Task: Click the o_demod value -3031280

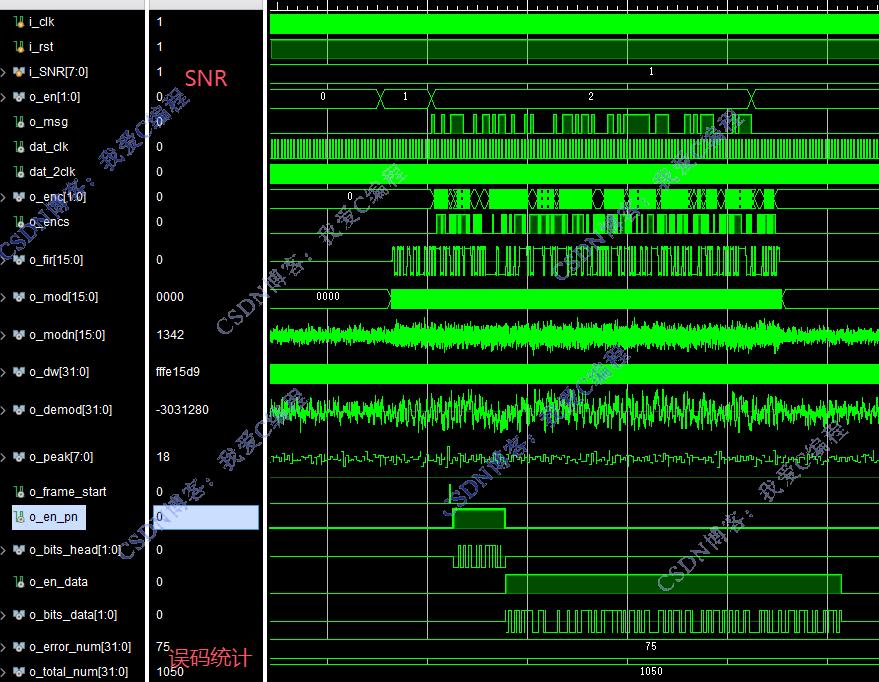Action: (182, 410)
